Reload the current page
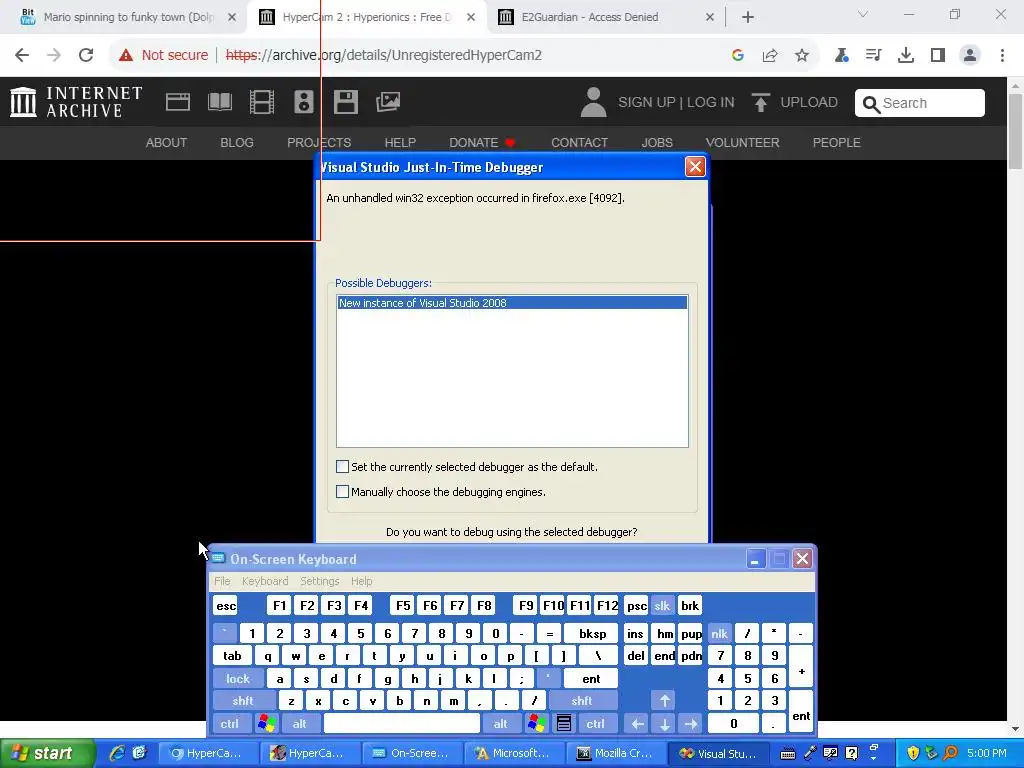Image resolution: width=1024 pixels, height=768 pixels. click(x=86, y=55)
